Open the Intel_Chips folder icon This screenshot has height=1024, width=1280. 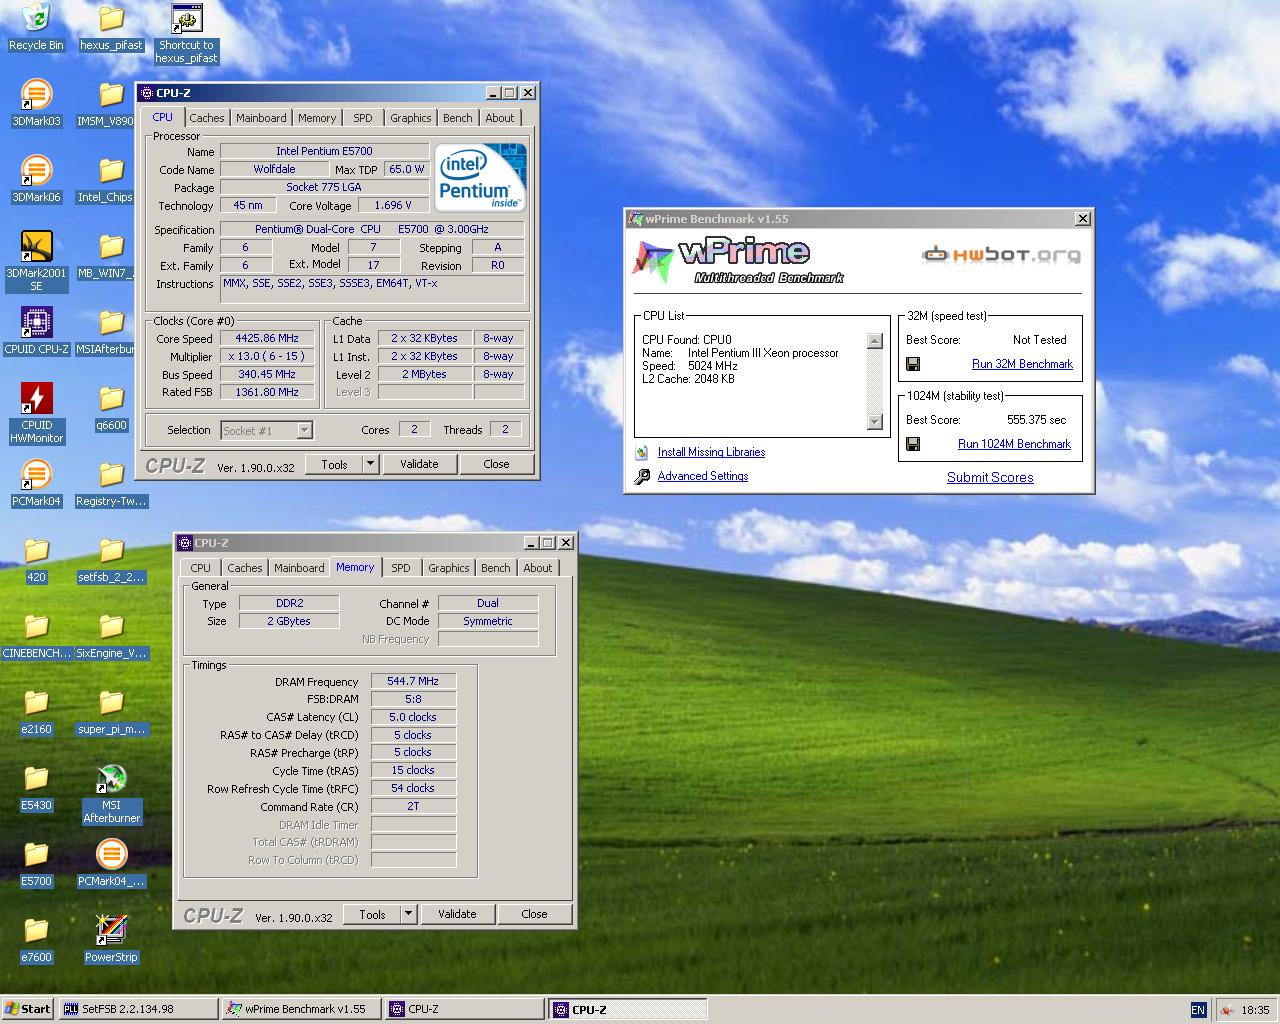(111, 179)
